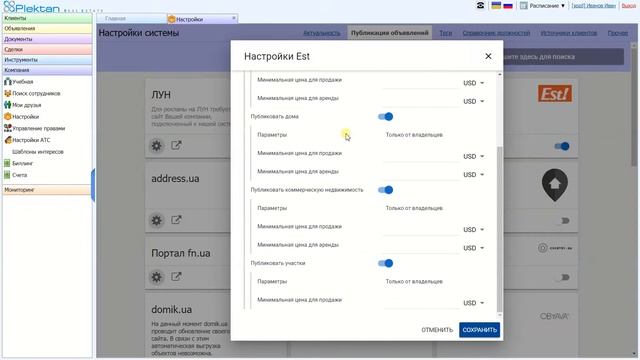Viewport: 640px width, 360px height.
Task: Switch language to Russian flag
Action: click(x=508, y=5)
